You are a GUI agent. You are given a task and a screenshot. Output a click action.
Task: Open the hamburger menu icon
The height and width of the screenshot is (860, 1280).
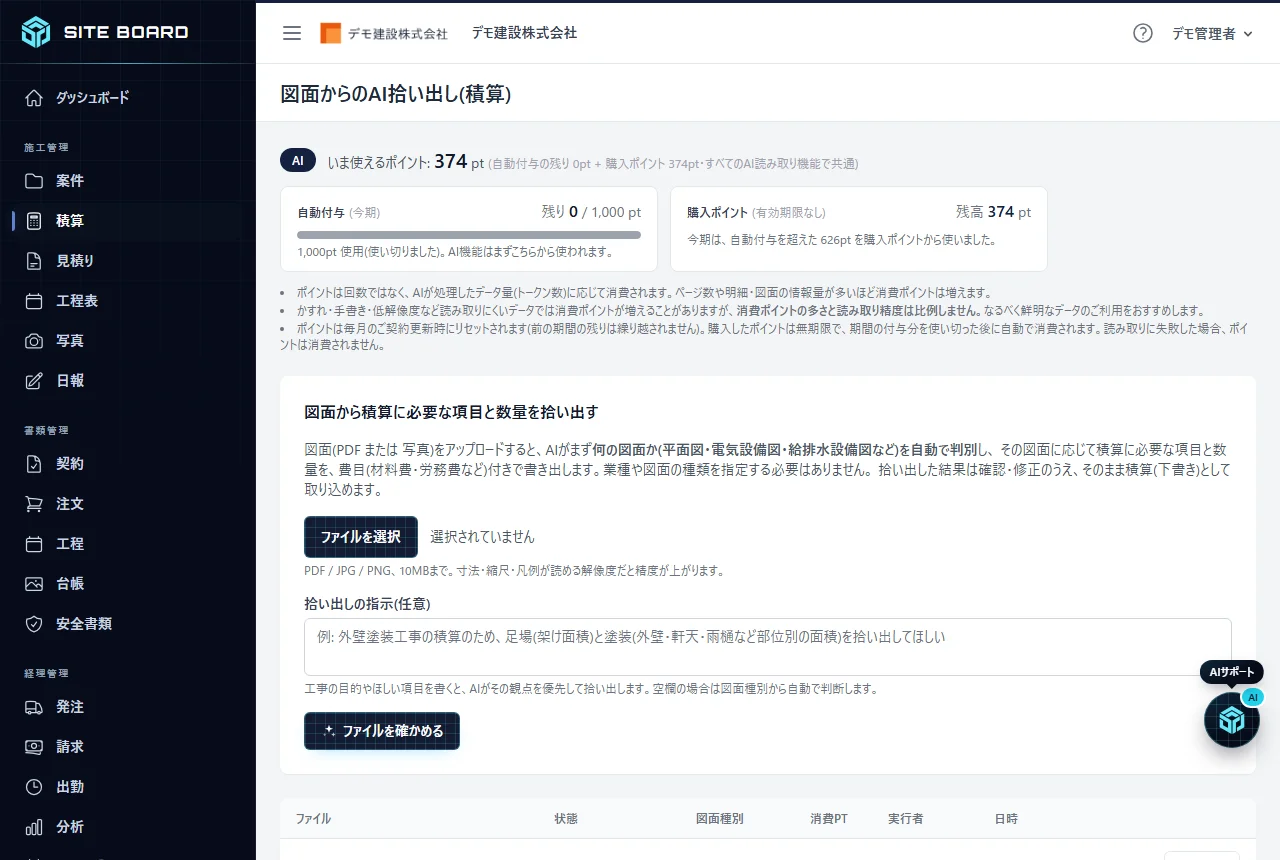coord(292,33)
